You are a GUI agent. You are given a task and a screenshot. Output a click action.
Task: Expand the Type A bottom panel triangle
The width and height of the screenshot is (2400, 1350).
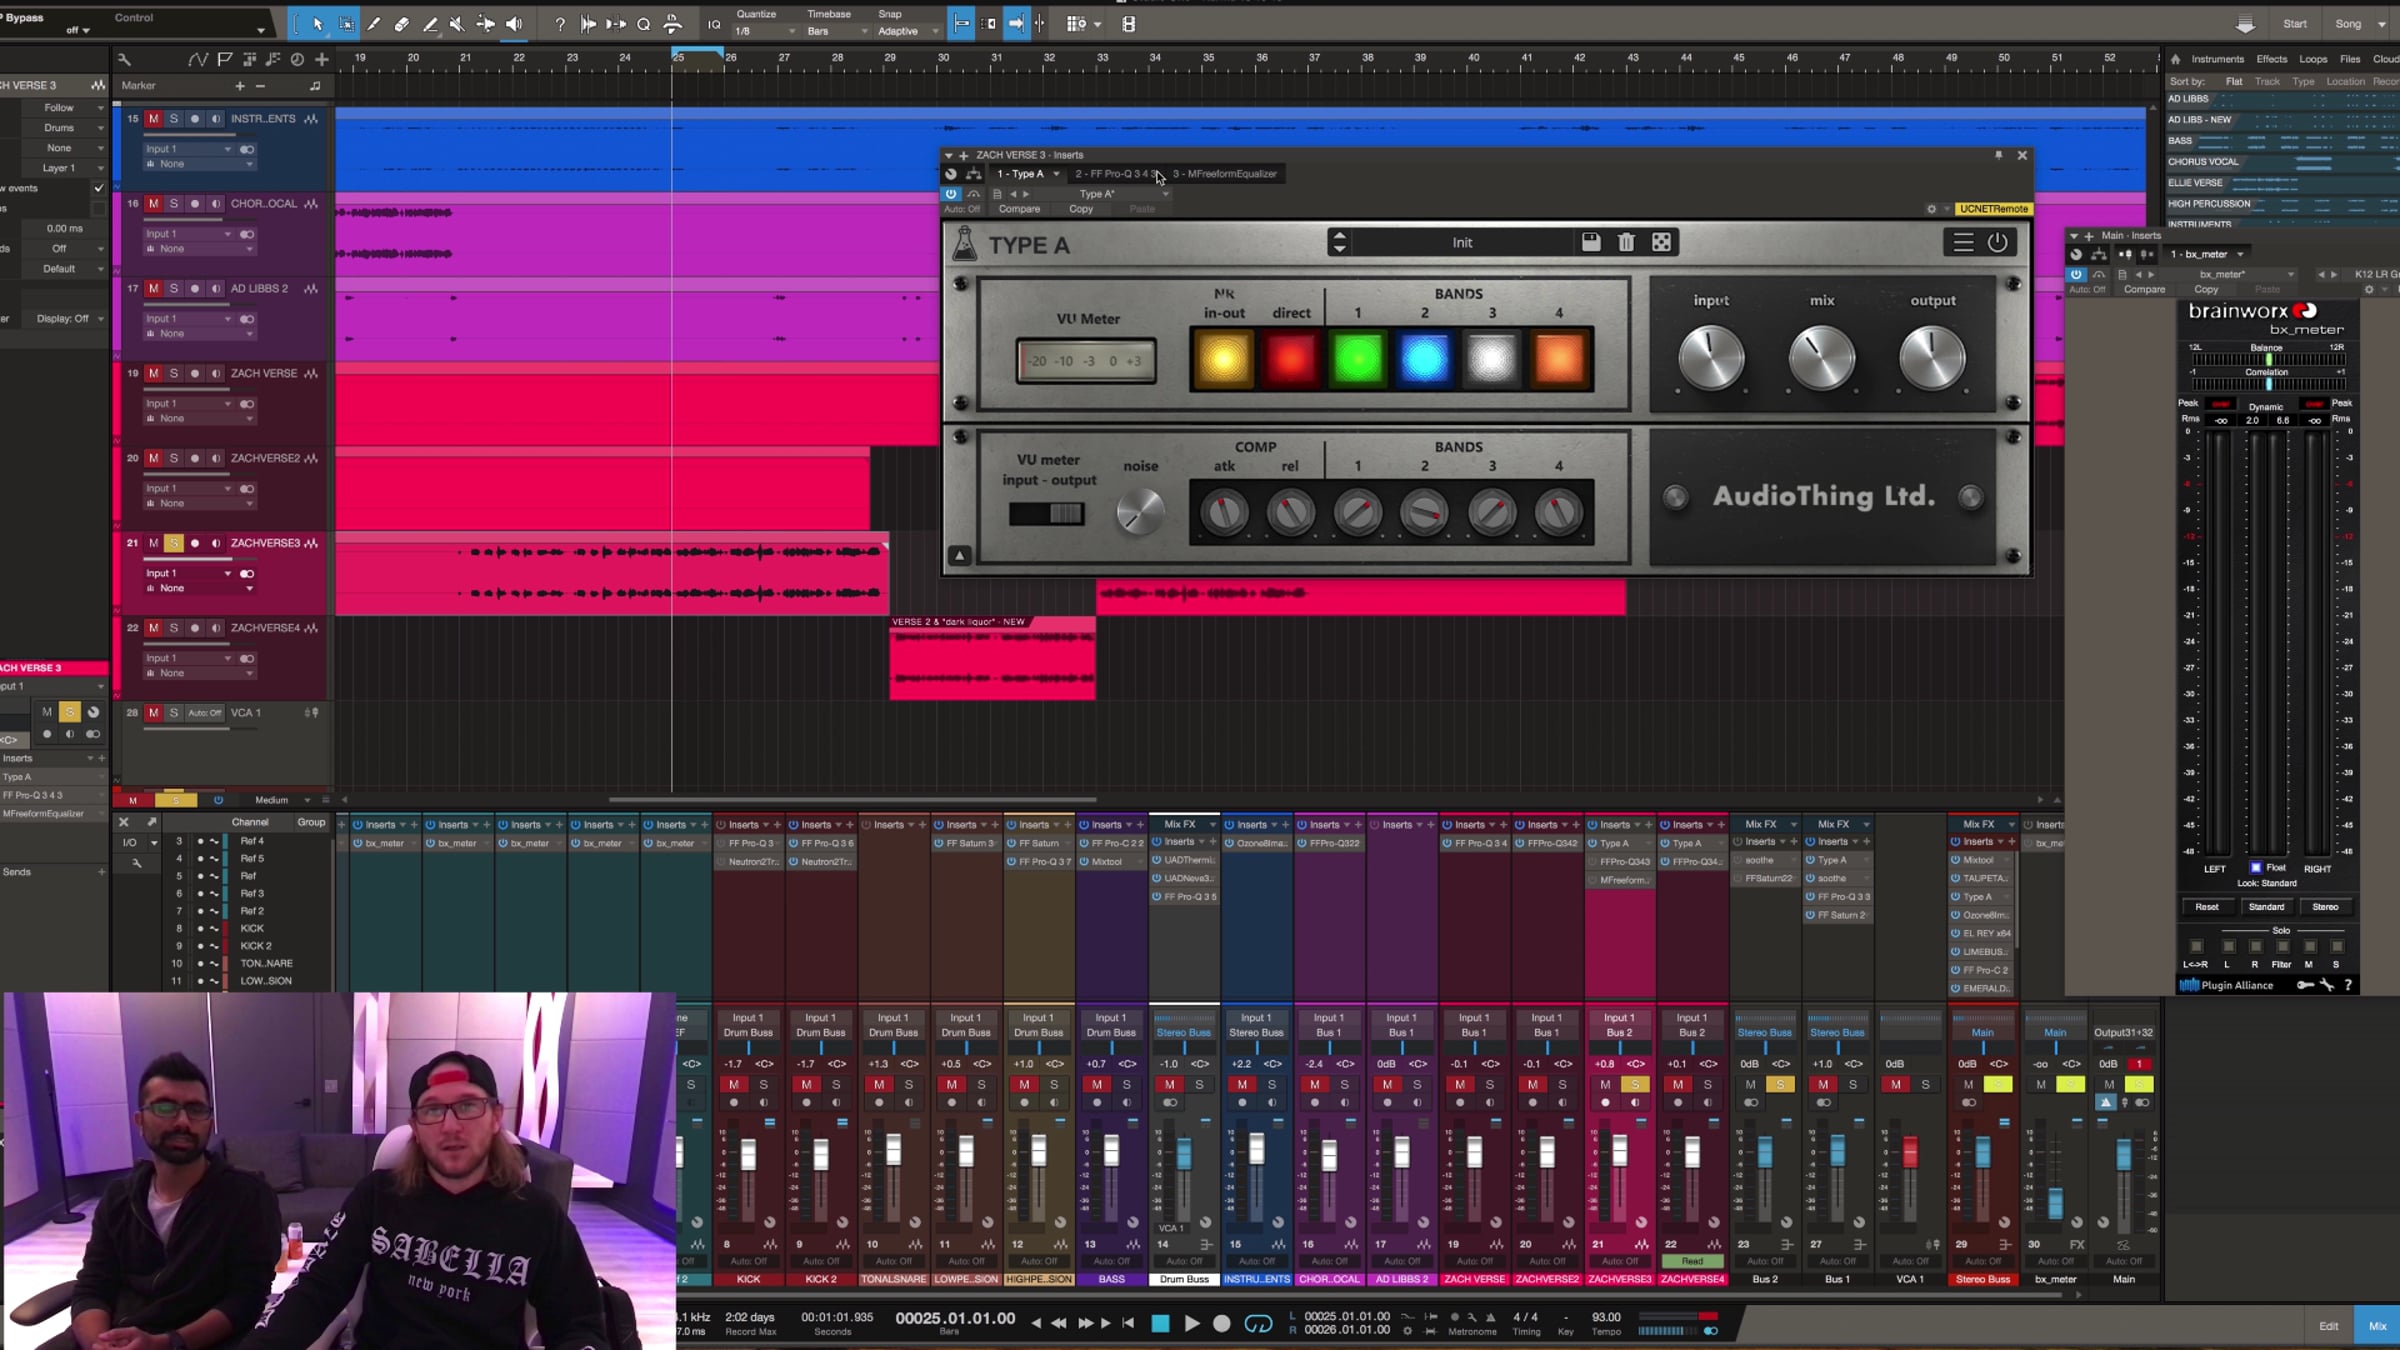pyautogui.click(x=959, y=555)
